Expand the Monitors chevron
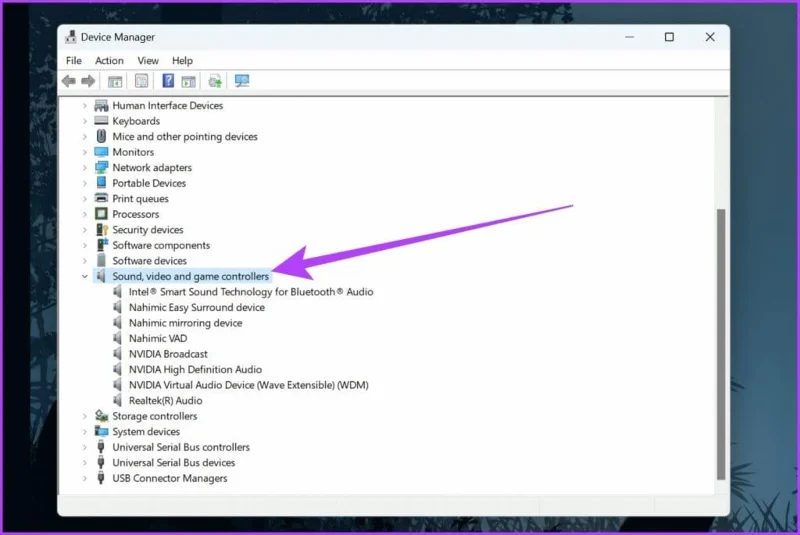The image size is (800, 535). 85,152
